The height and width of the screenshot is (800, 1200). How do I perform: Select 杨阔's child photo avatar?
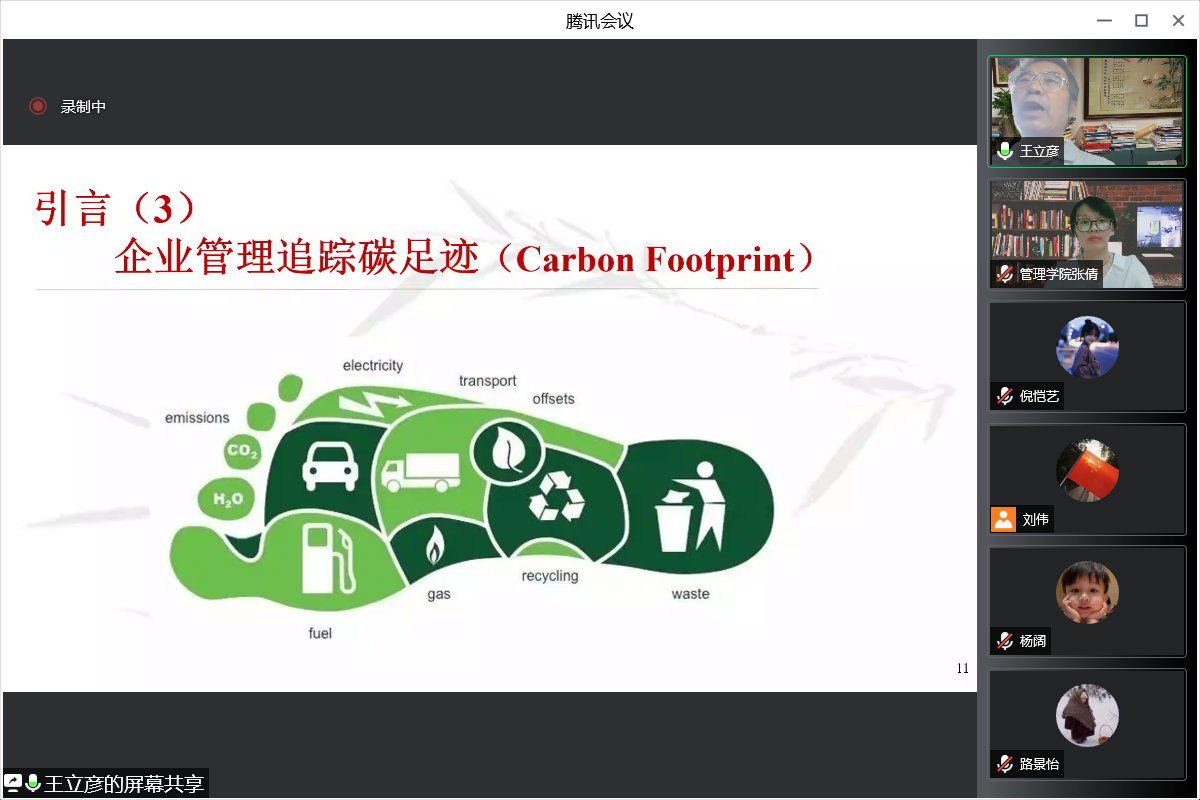pyautogui.click(x=1087, y=592)
